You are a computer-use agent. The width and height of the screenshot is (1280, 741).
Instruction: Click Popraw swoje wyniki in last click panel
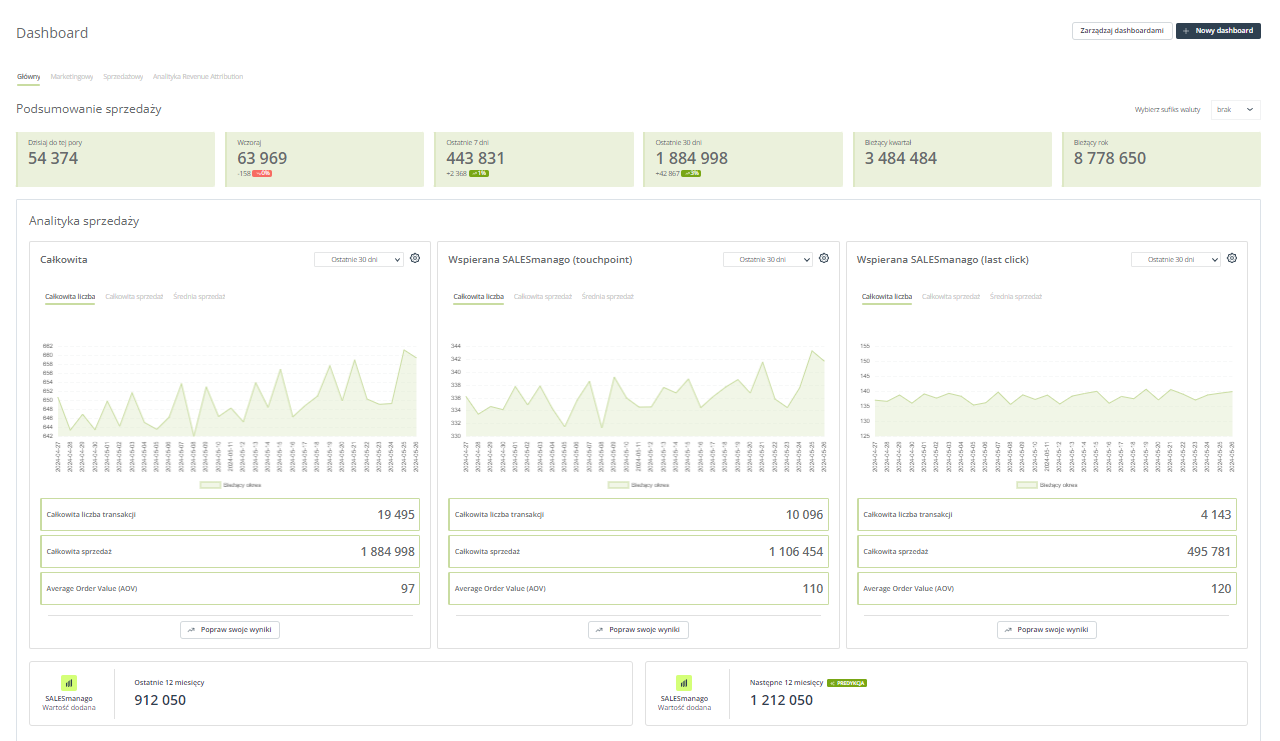point(1047,630)
